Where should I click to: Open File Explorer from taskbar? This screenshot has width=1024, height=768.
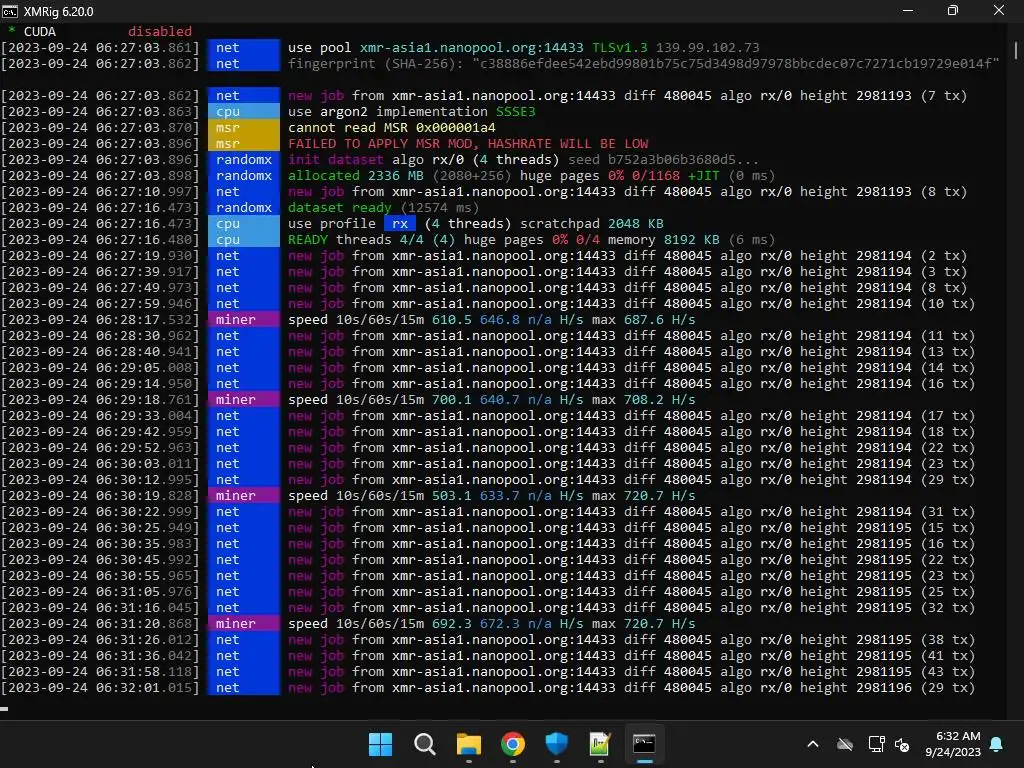(x=469, y=744)
